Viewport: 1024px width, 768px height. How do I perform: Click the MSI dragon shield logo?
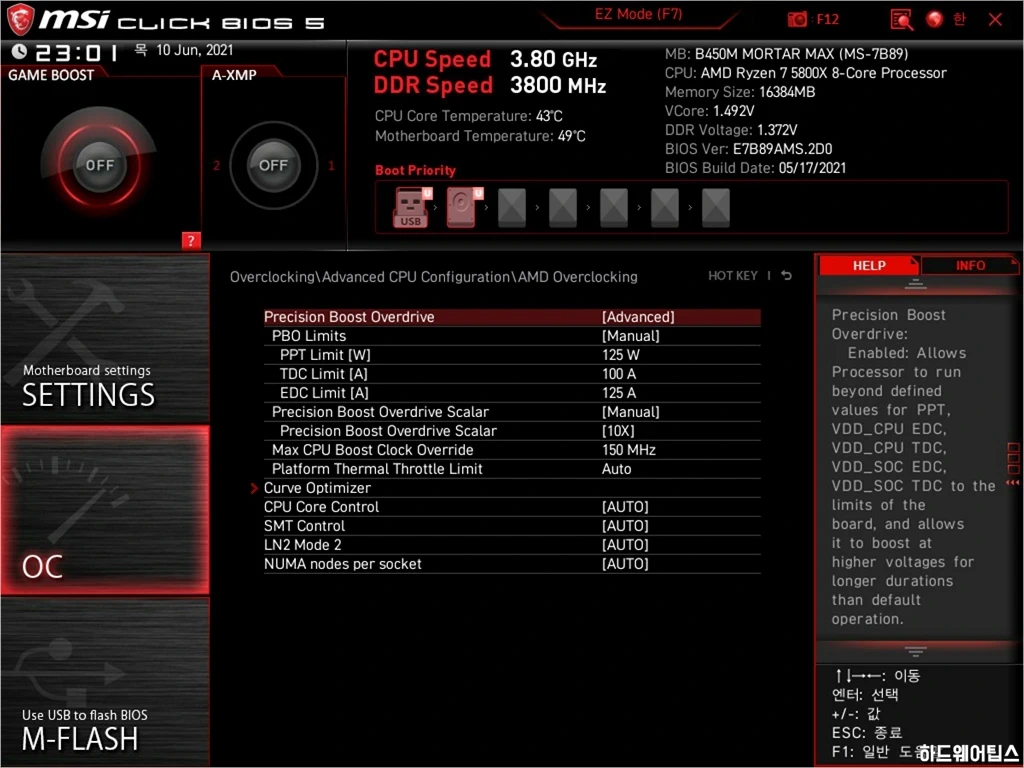point(20,20)
